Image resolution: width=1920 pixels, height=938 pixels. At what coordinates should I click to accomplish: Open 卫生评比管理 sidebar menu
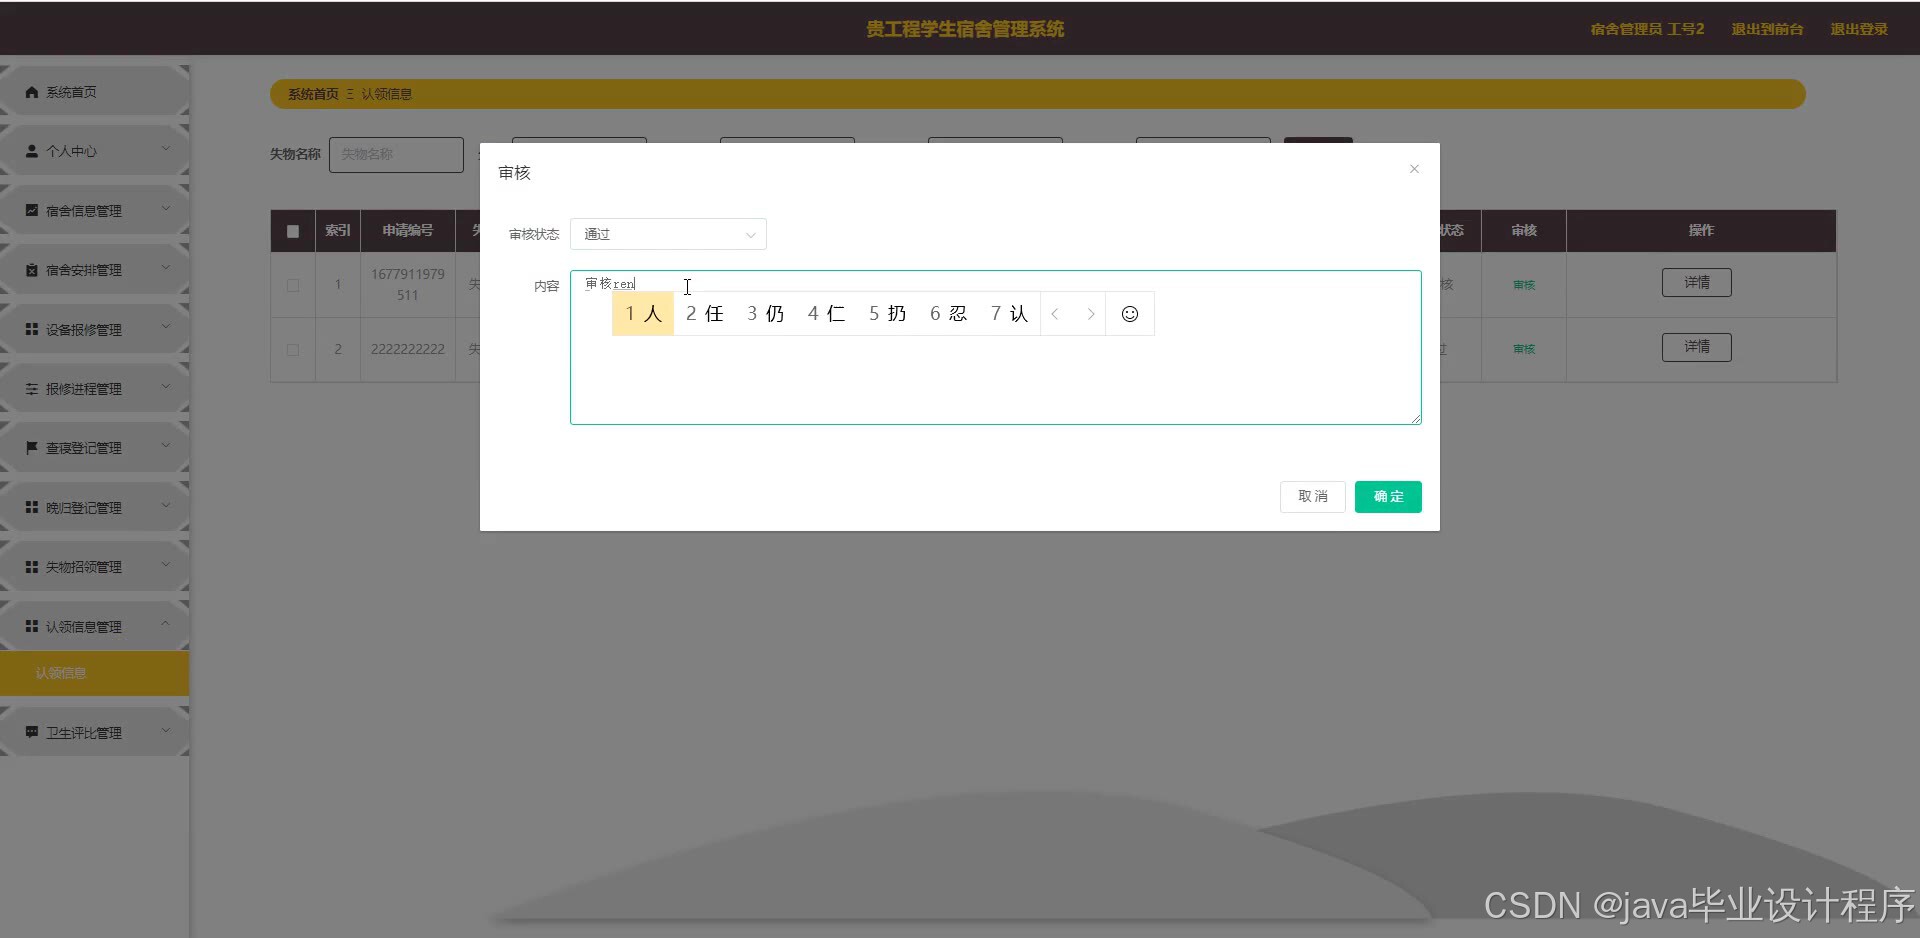point(95,732)
